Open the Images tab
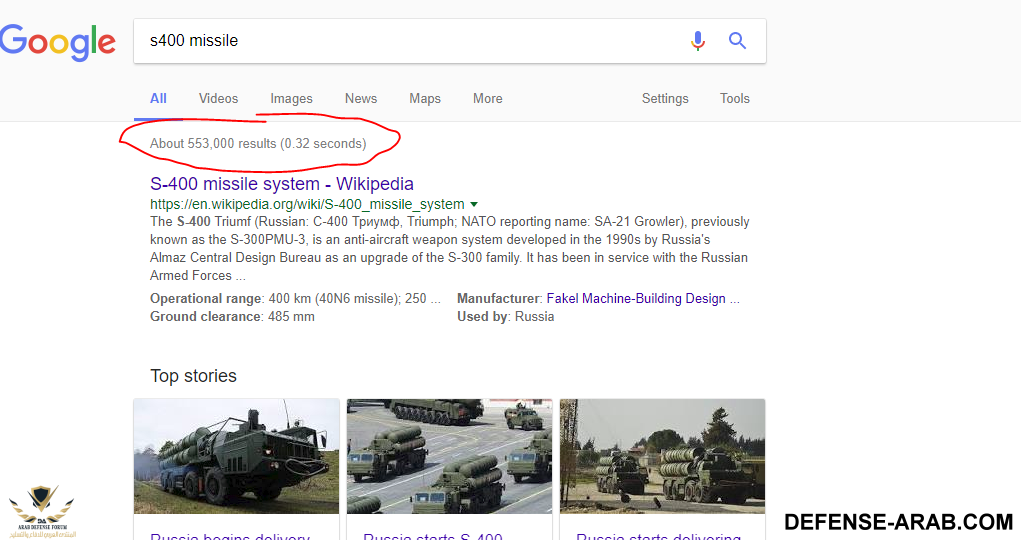 [x=291, y=98]
